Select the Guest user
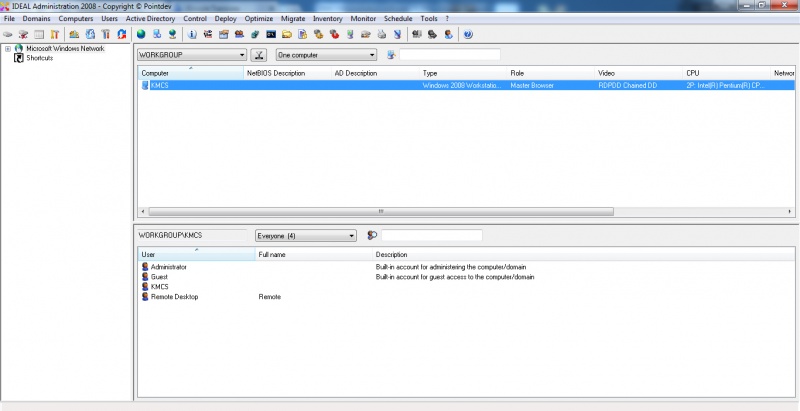Screen dimensions: 800x411 [x=159, y=277]
